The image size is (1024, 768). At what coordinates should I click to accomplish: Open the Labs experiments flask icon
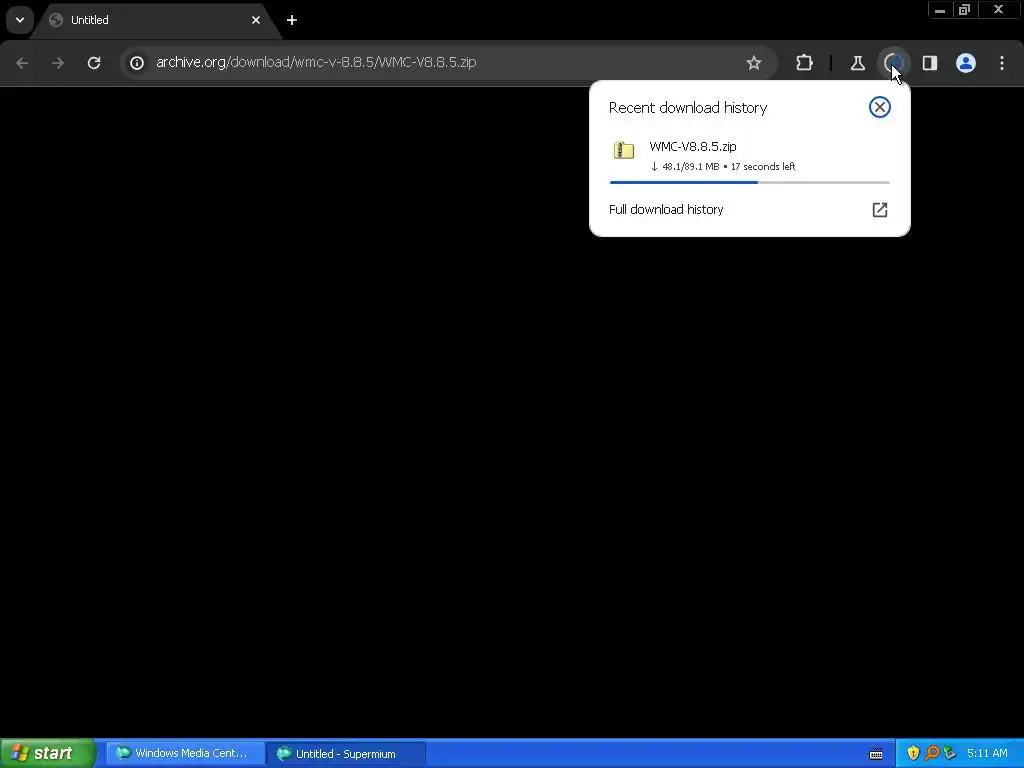pos(857,63)
